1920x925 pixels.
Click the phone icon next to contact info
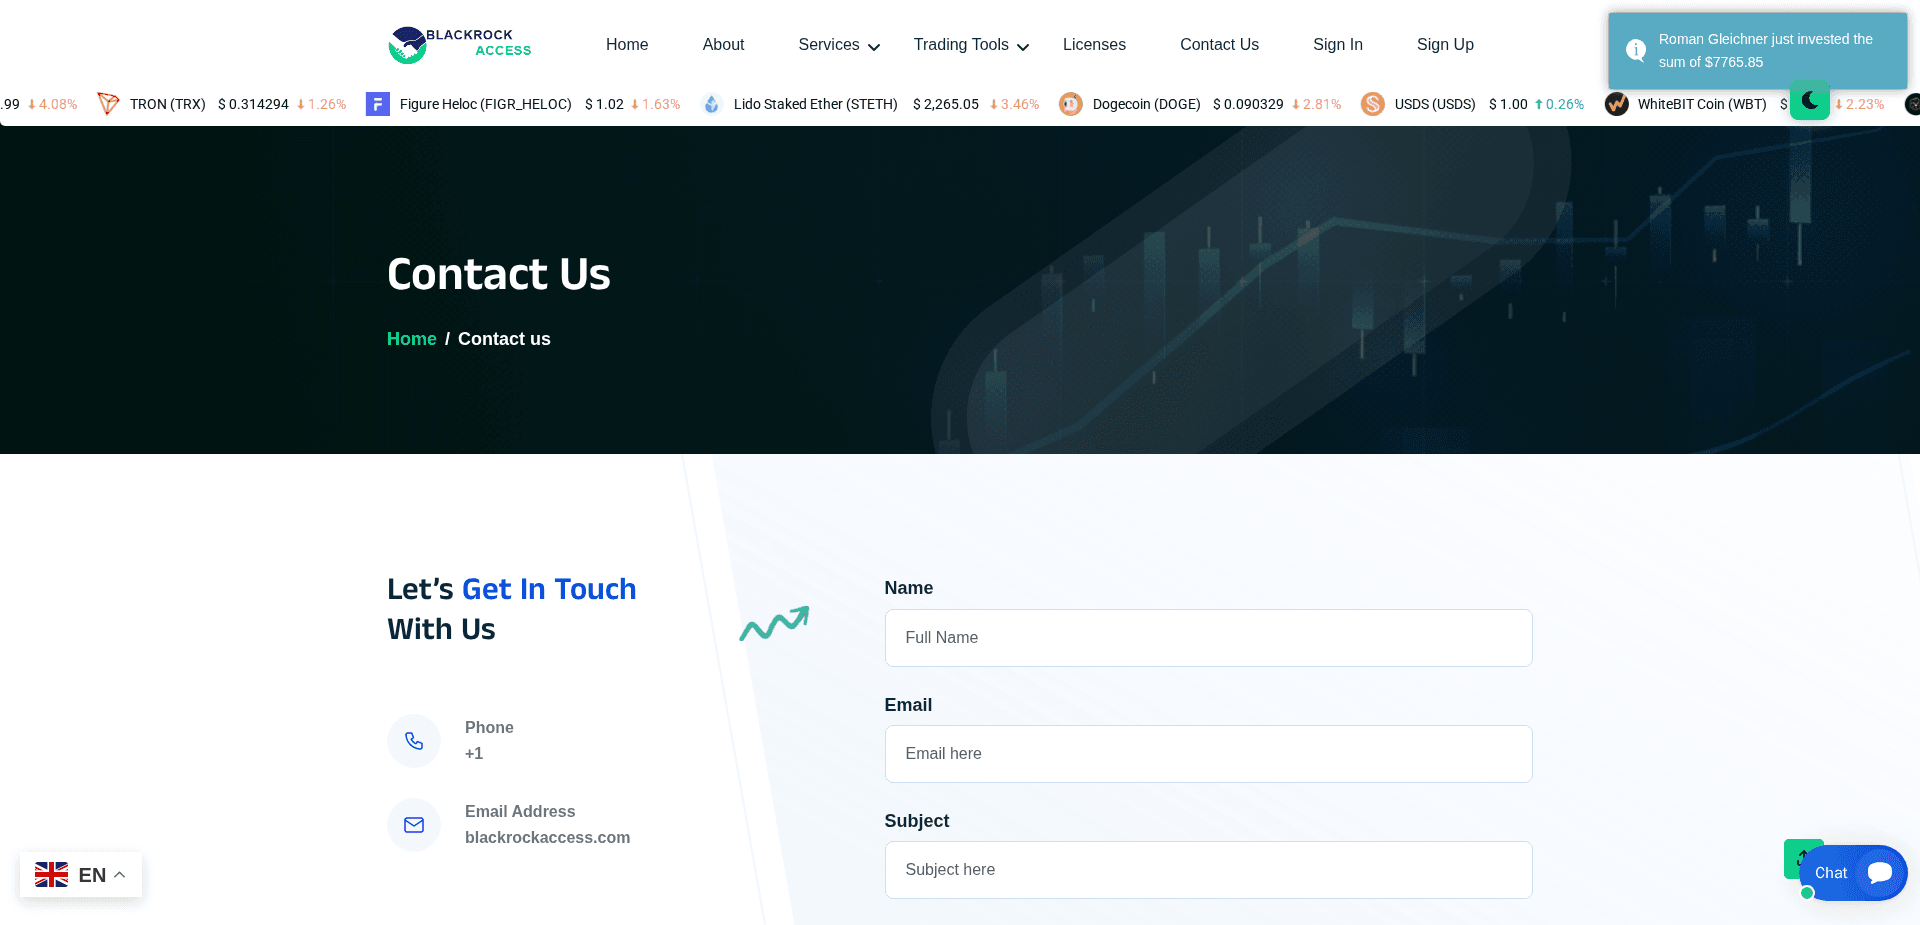pyautogui.click(x=414, y=741)
